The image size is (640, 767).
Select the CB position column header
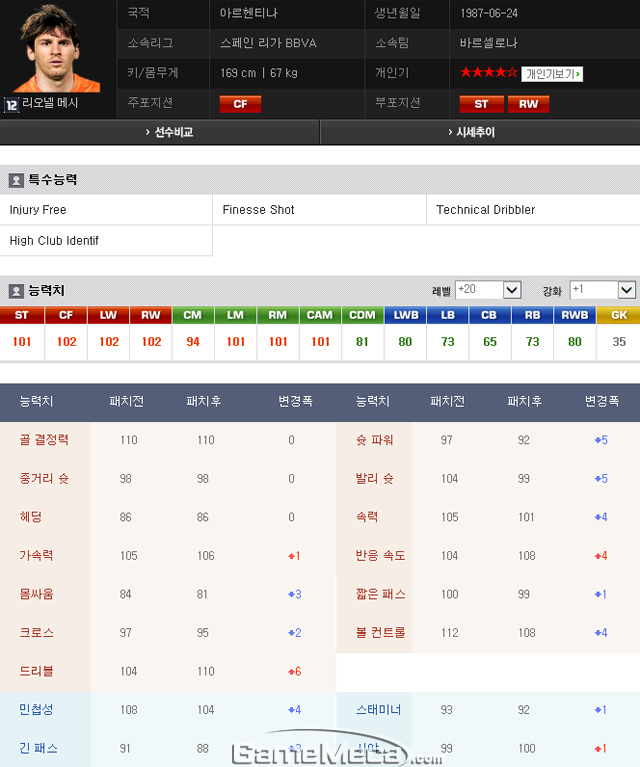tap(490, 315)
